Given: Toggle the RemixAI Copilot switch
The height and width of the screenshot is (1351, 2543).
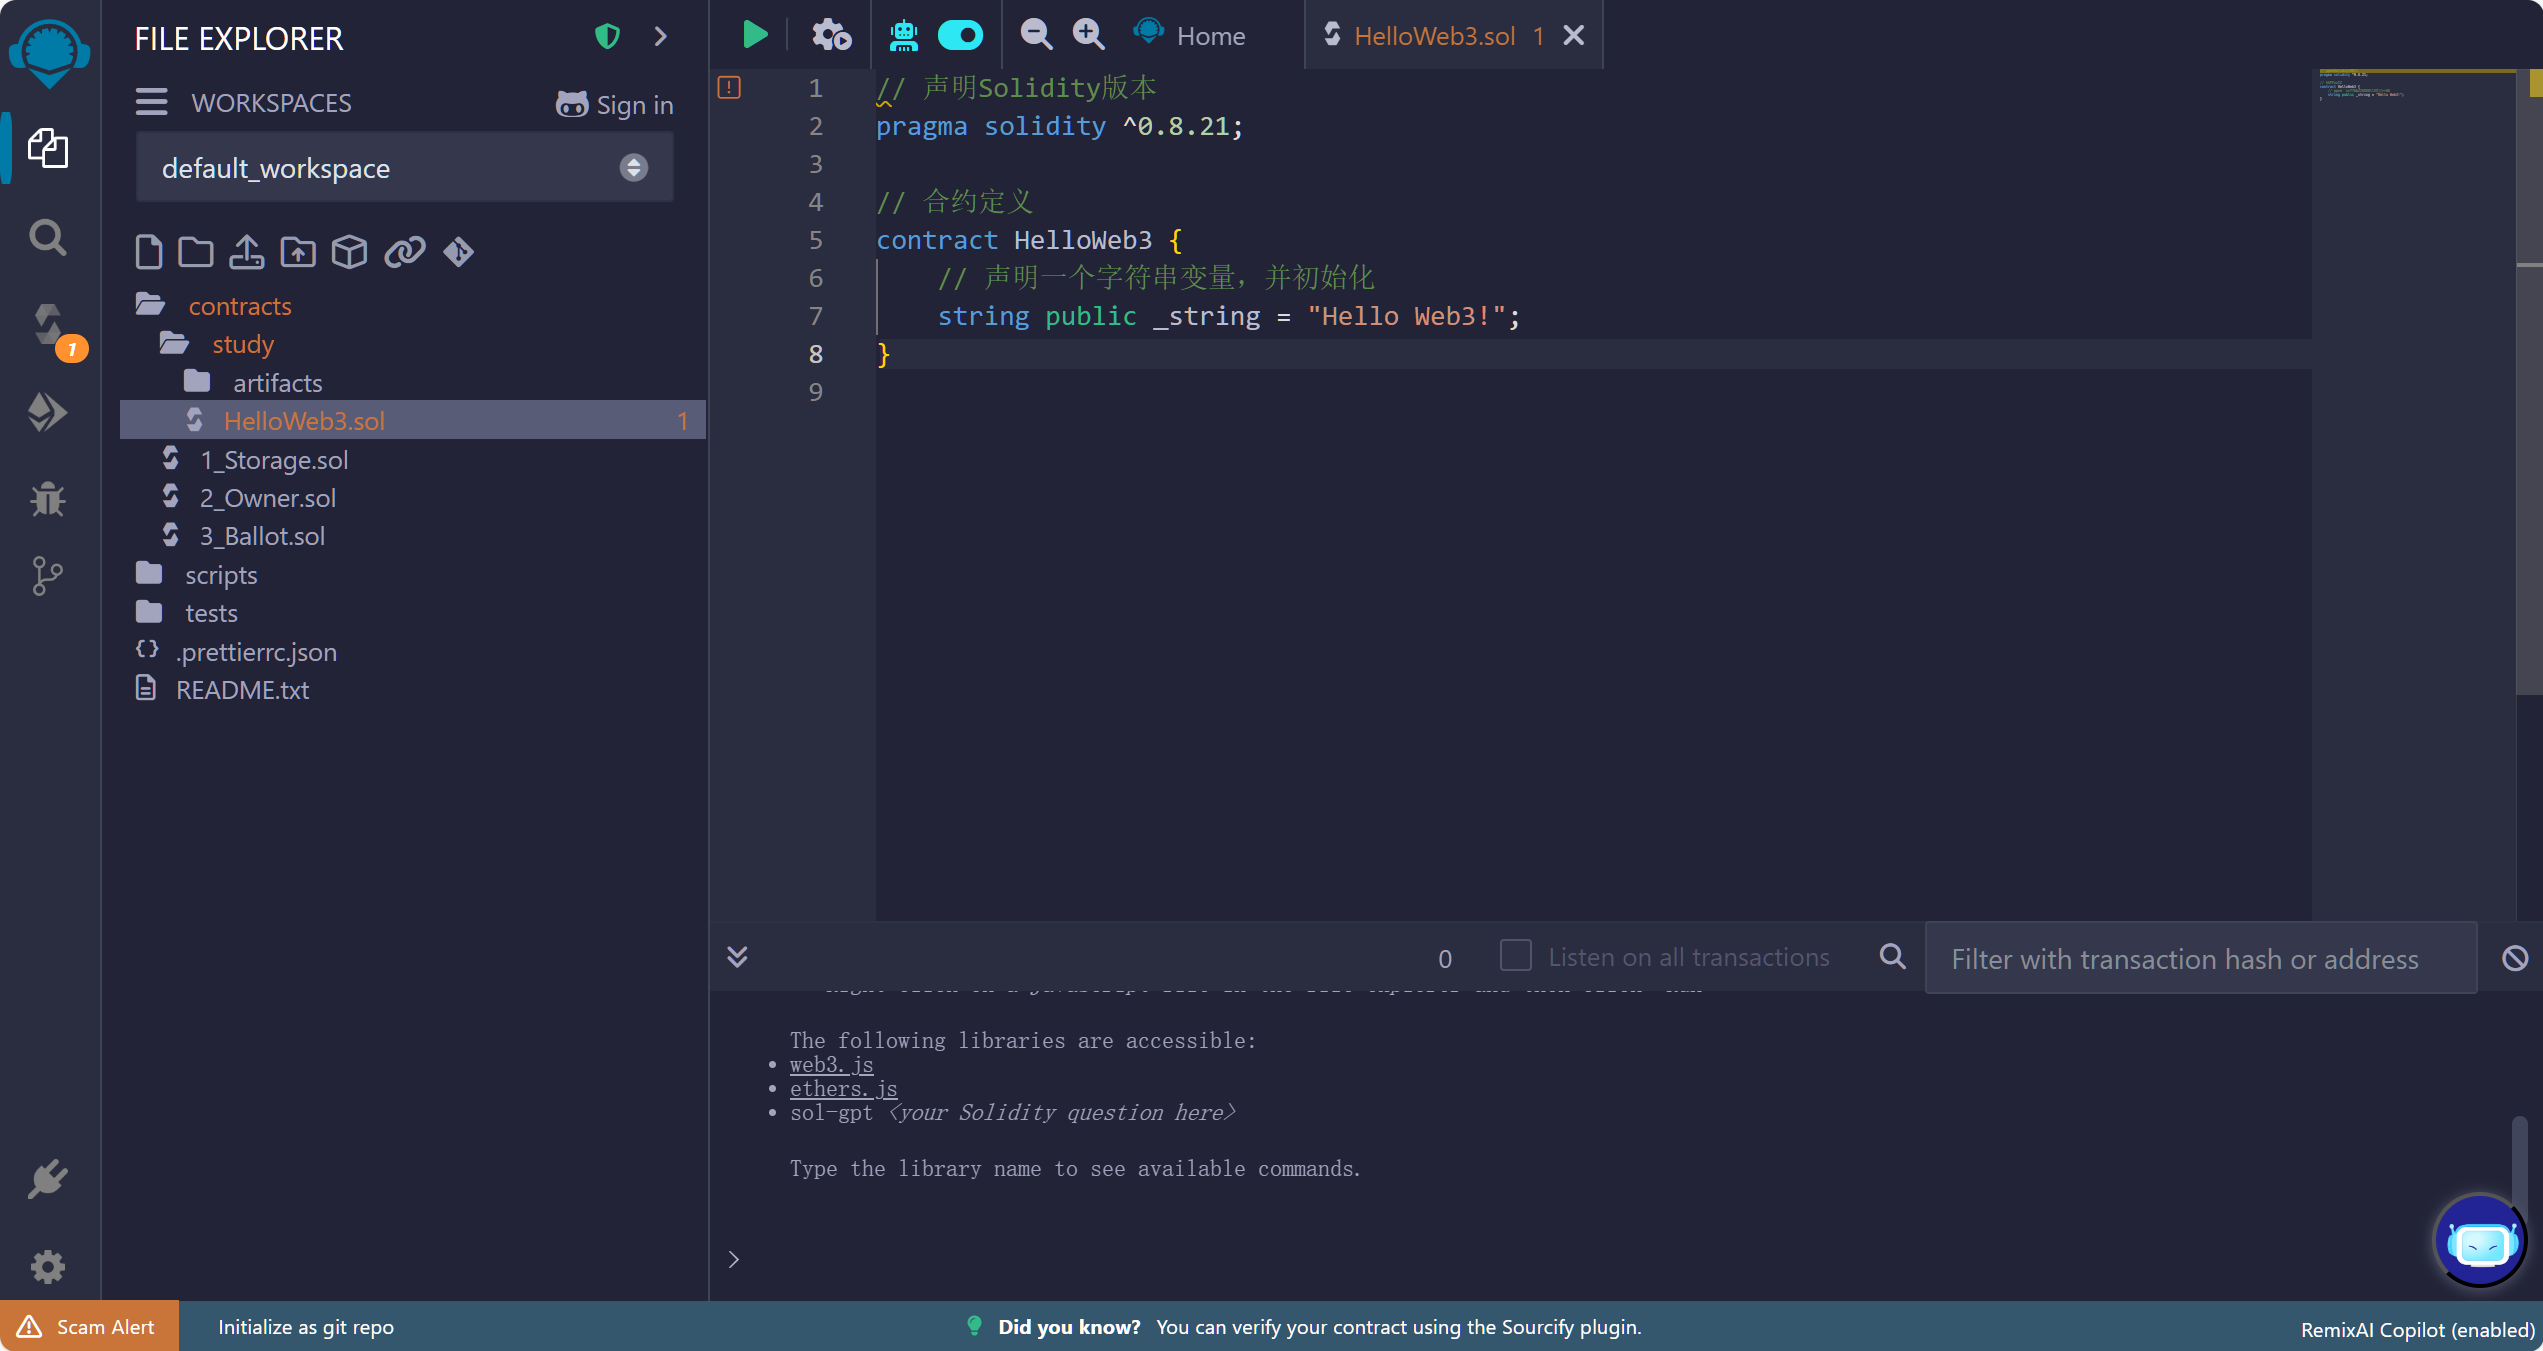Looking at the screenshot, I should (960, 35).
